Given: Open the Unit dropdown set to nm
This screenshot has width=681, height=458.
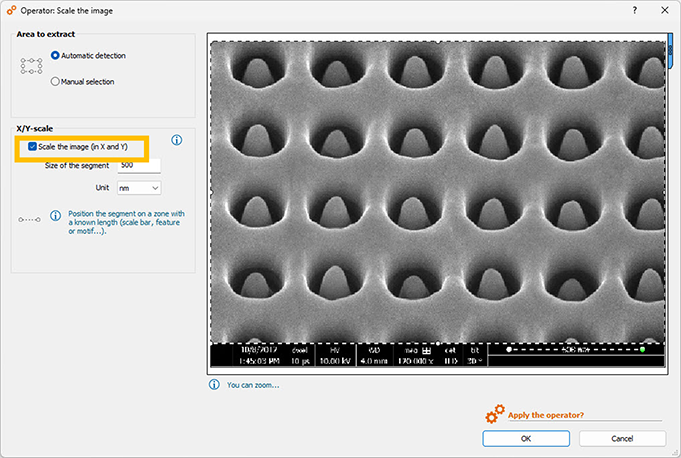Looking at the screenshot, I should coord(139,187).
